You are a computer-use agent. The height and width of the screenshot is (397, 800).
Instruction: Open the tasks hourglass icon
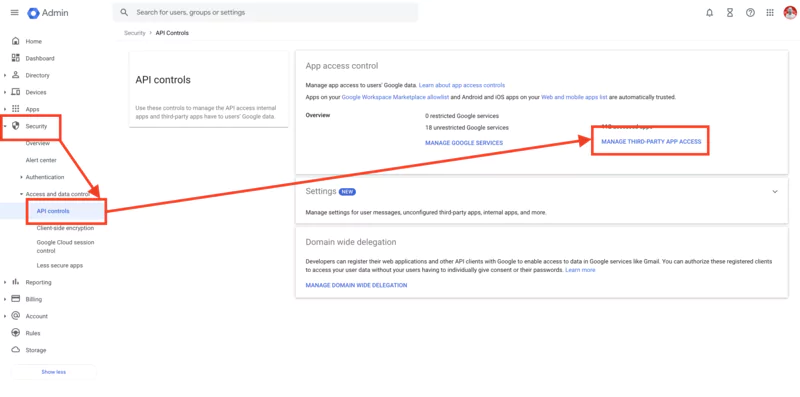click(730, 13)
